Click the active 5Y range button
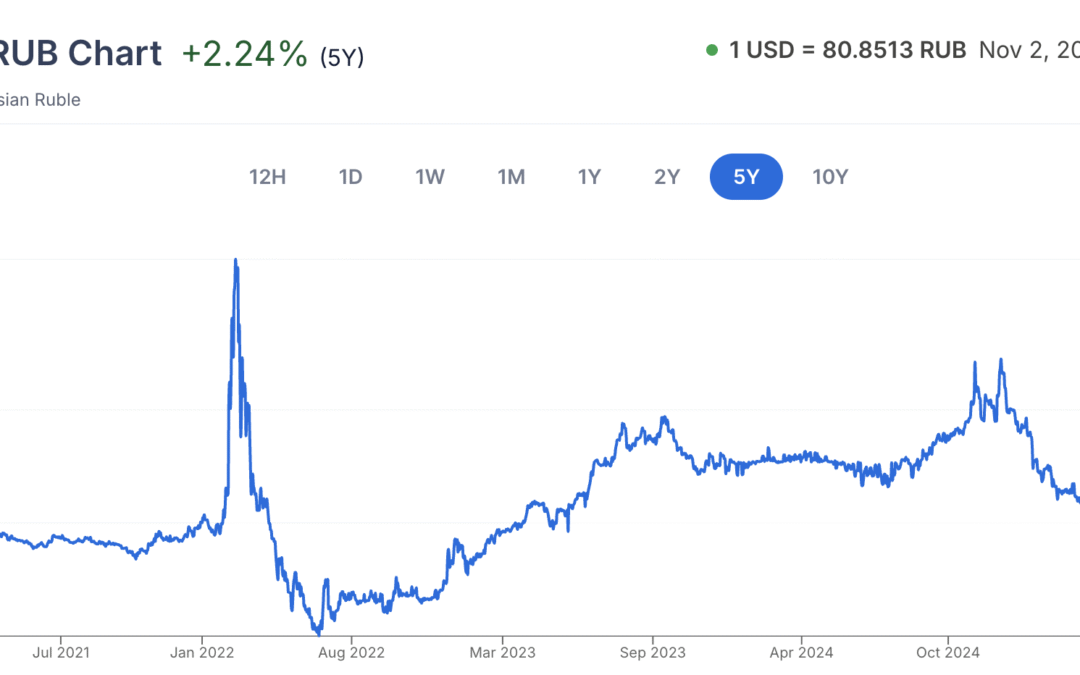The image size is (1080, 675). (746, 177)
